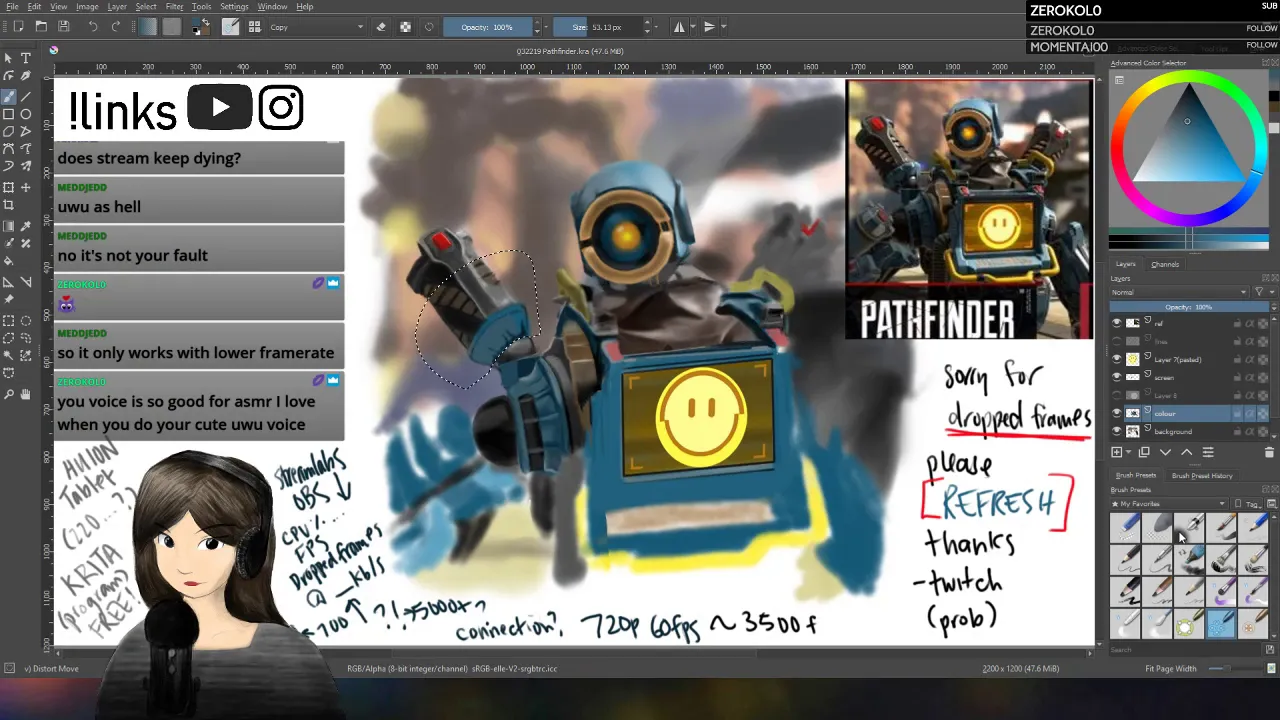
Task: Open an existing document from toolbar
Action: point(41,27)
